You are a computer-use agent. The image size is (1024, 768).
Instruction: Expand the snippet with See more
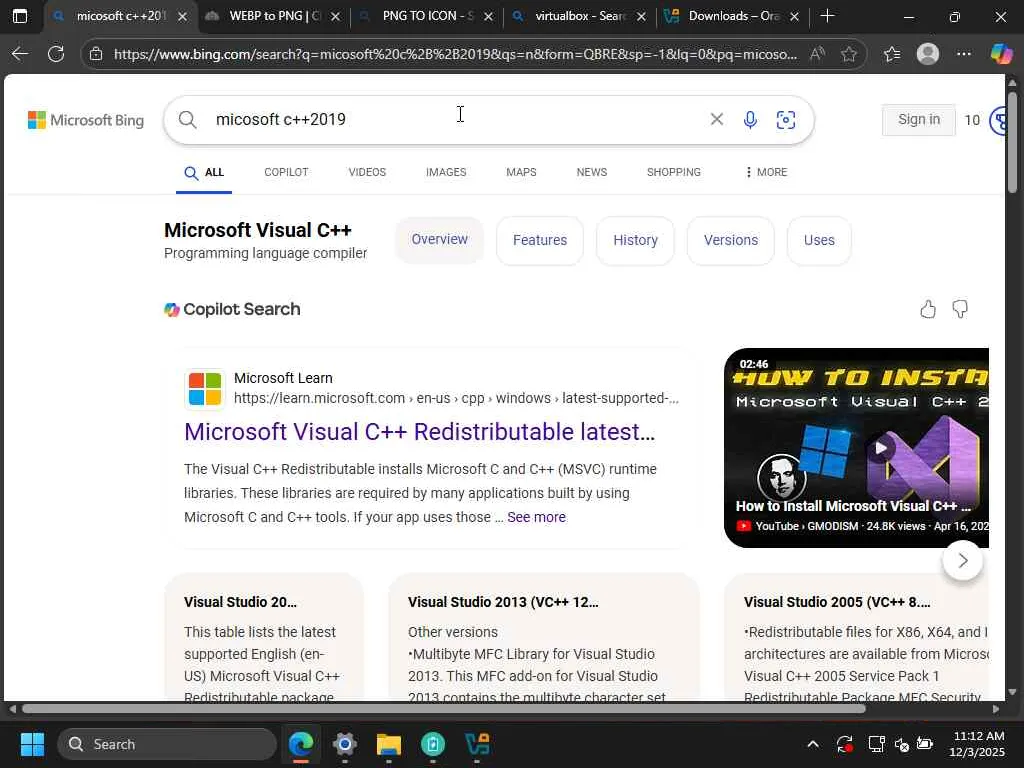coord(536,517)
